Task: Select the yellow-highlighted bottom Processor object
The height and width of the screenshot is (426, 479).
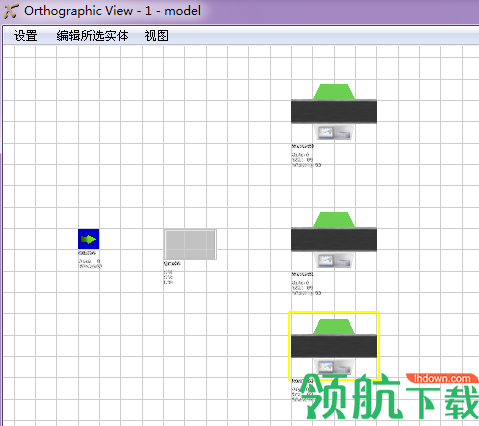Action: coord(334,346)
